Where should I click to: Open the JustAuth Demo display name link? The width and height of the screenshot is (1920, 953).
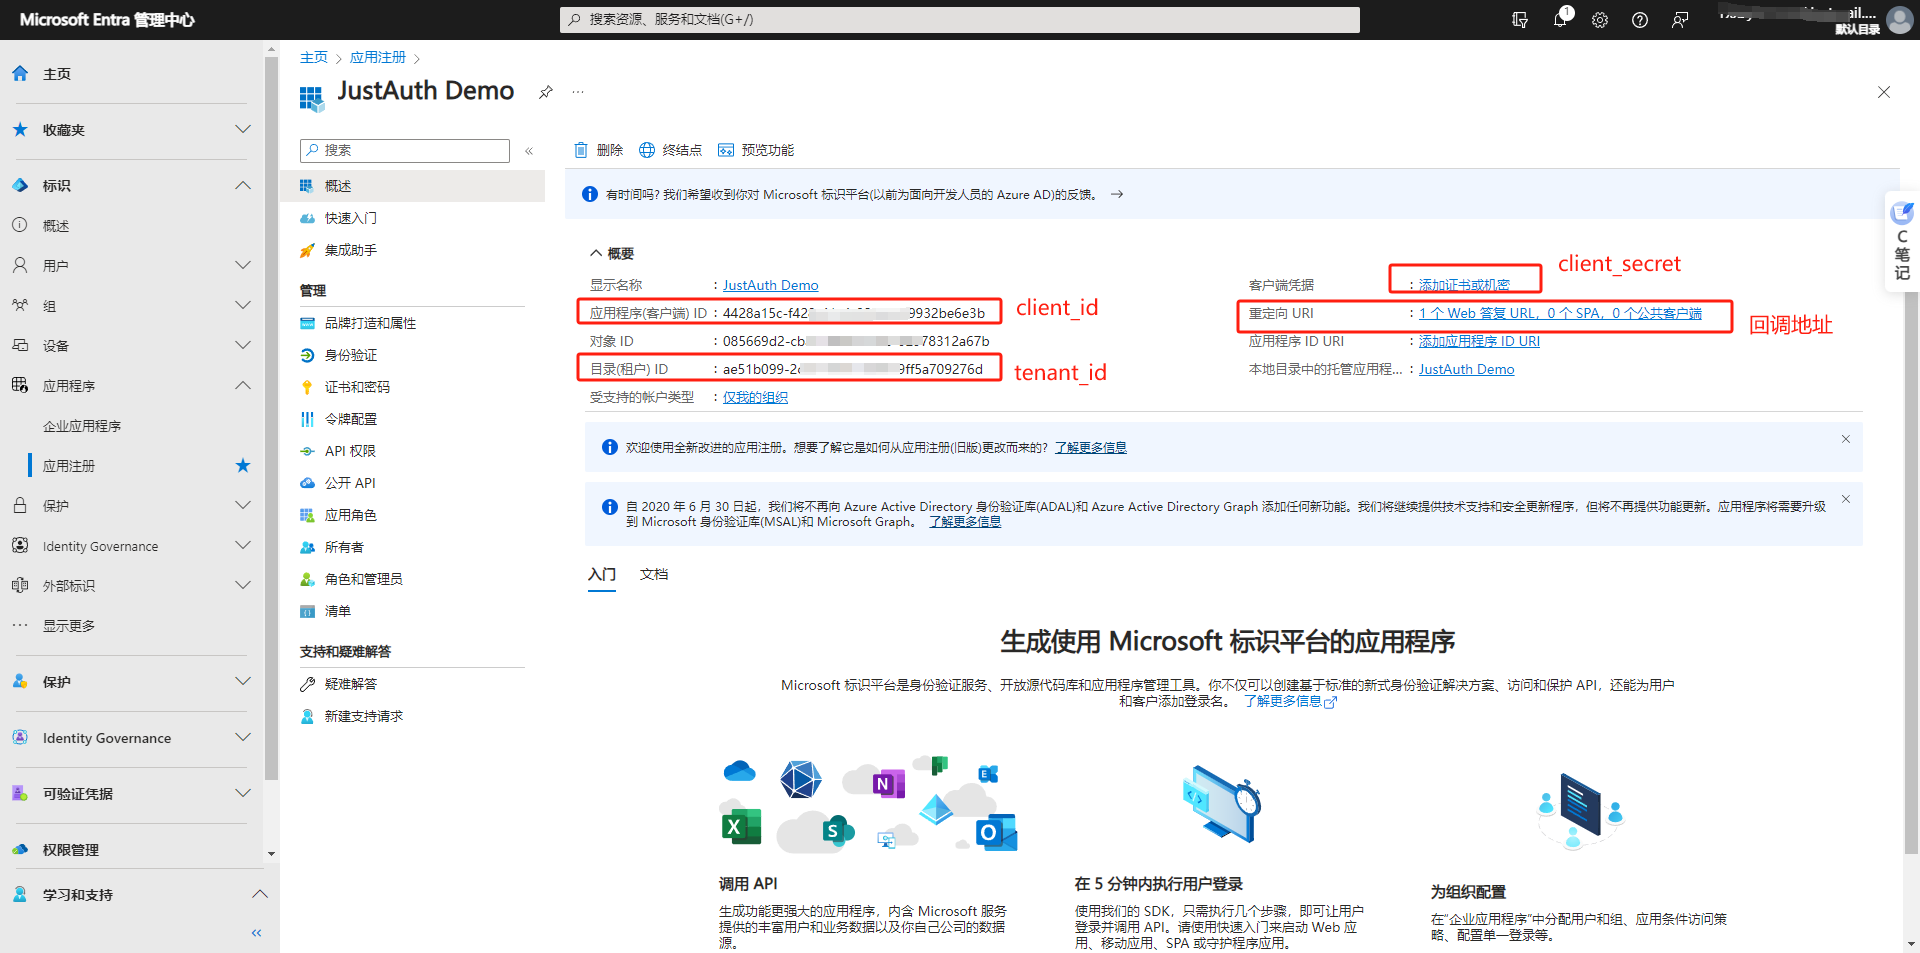point(771,286)
